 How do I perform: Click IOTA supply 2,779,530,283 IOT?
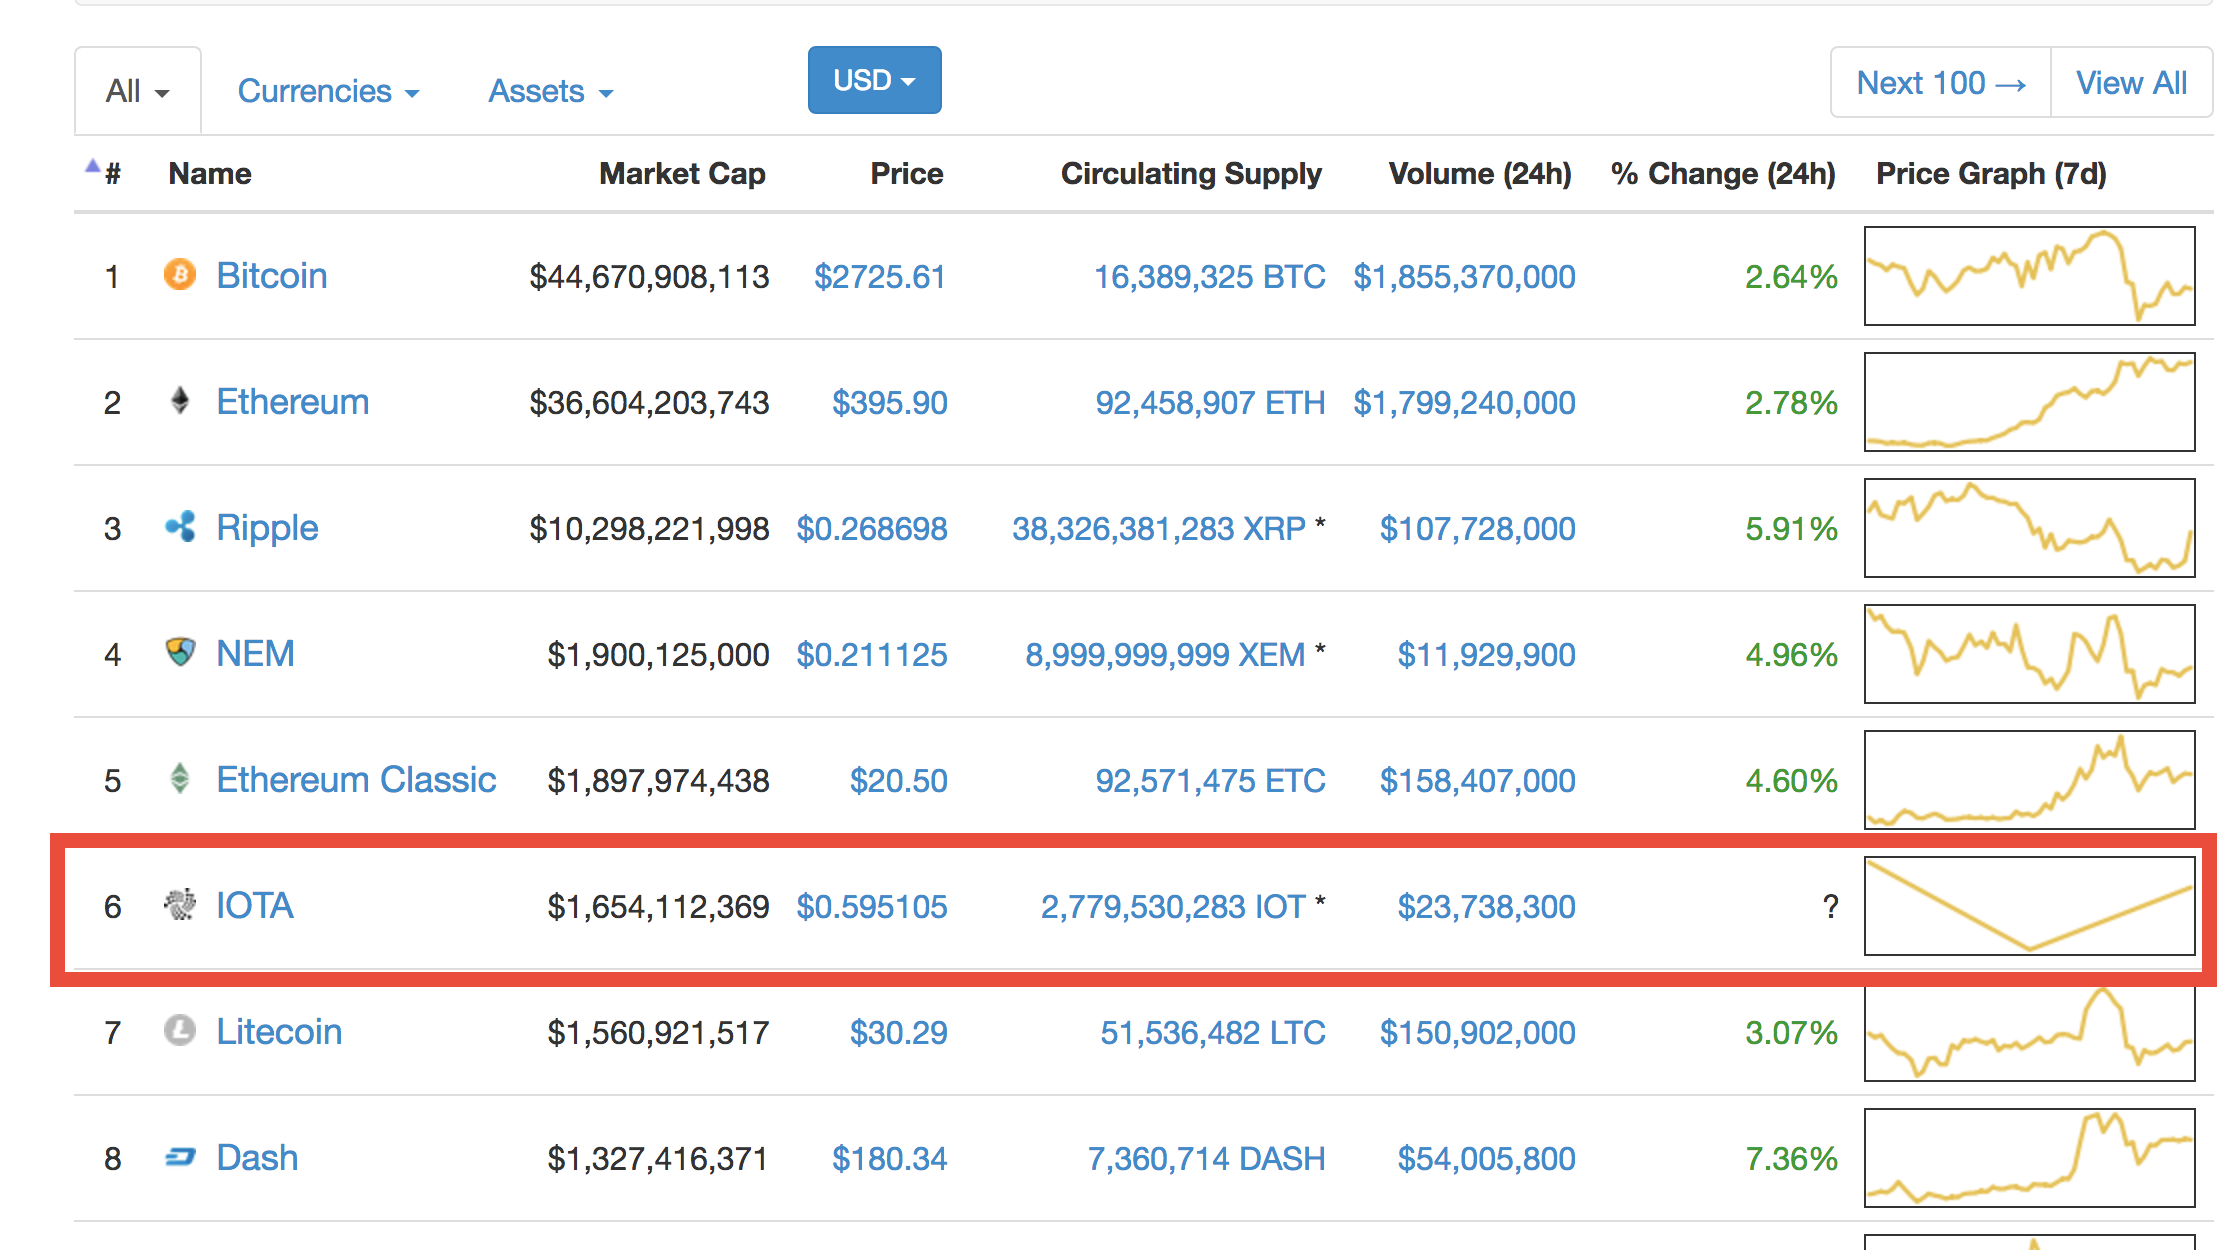click(1173, 907)
